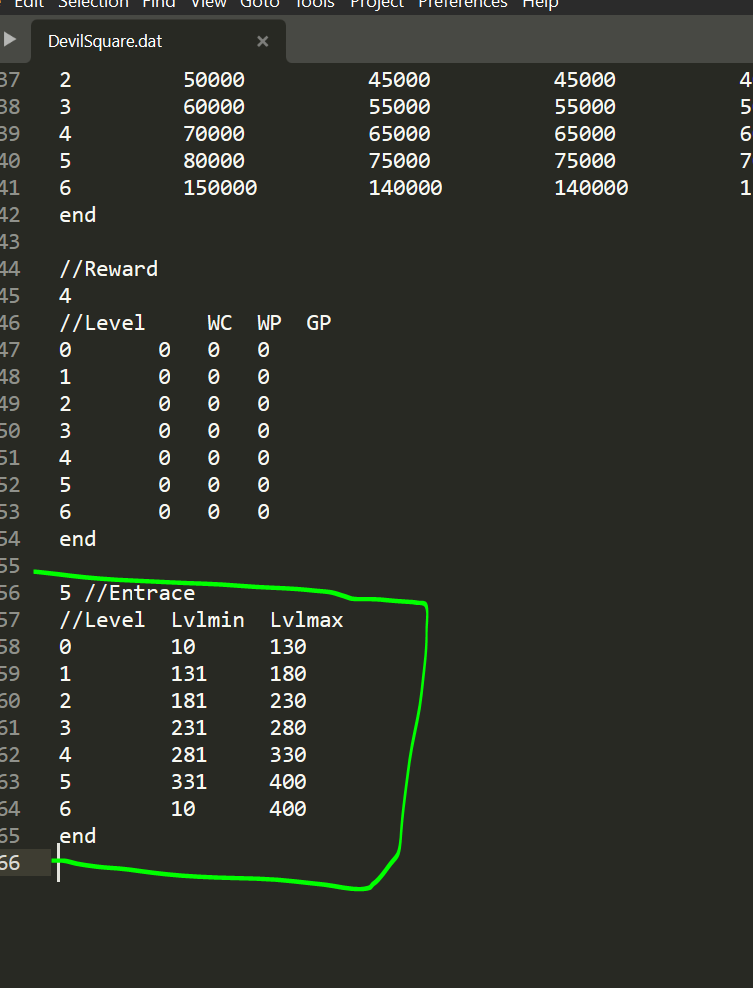
Task: Open the Edit menu
Action: click(x=28, y=4)
